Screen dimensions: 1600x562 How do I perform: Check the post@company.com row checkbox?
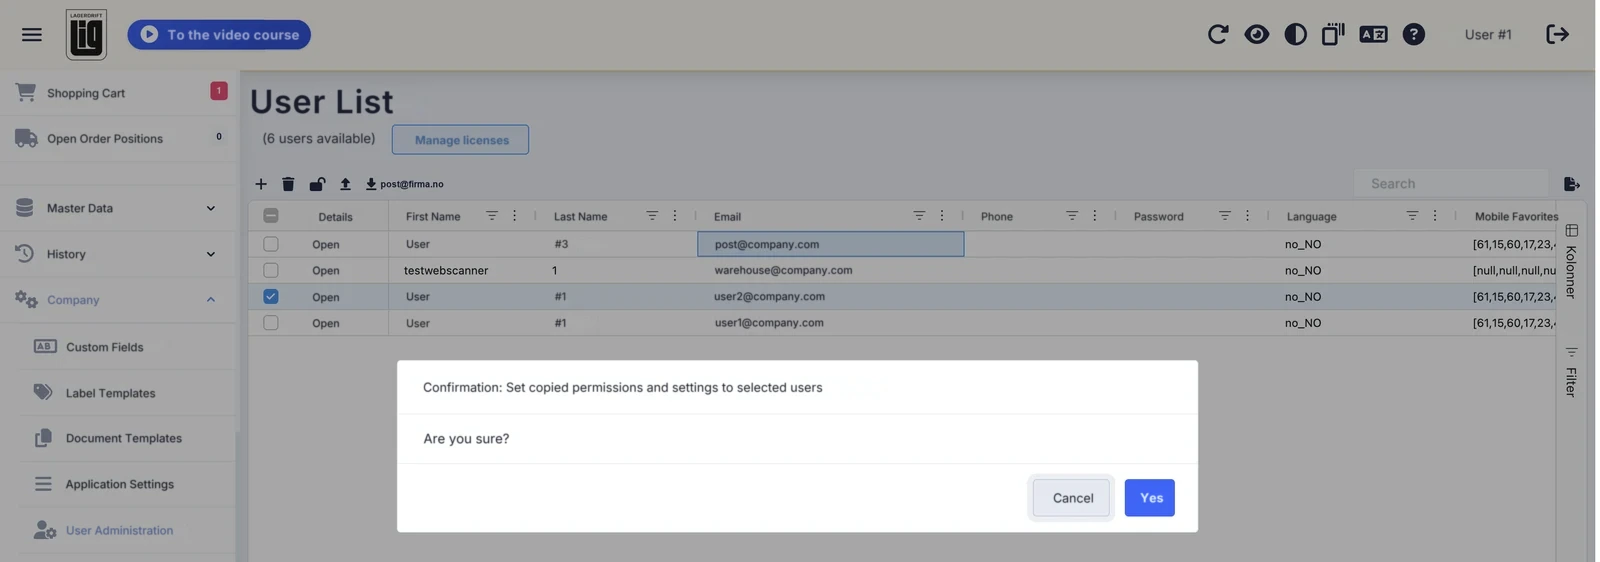pos(271,244)
